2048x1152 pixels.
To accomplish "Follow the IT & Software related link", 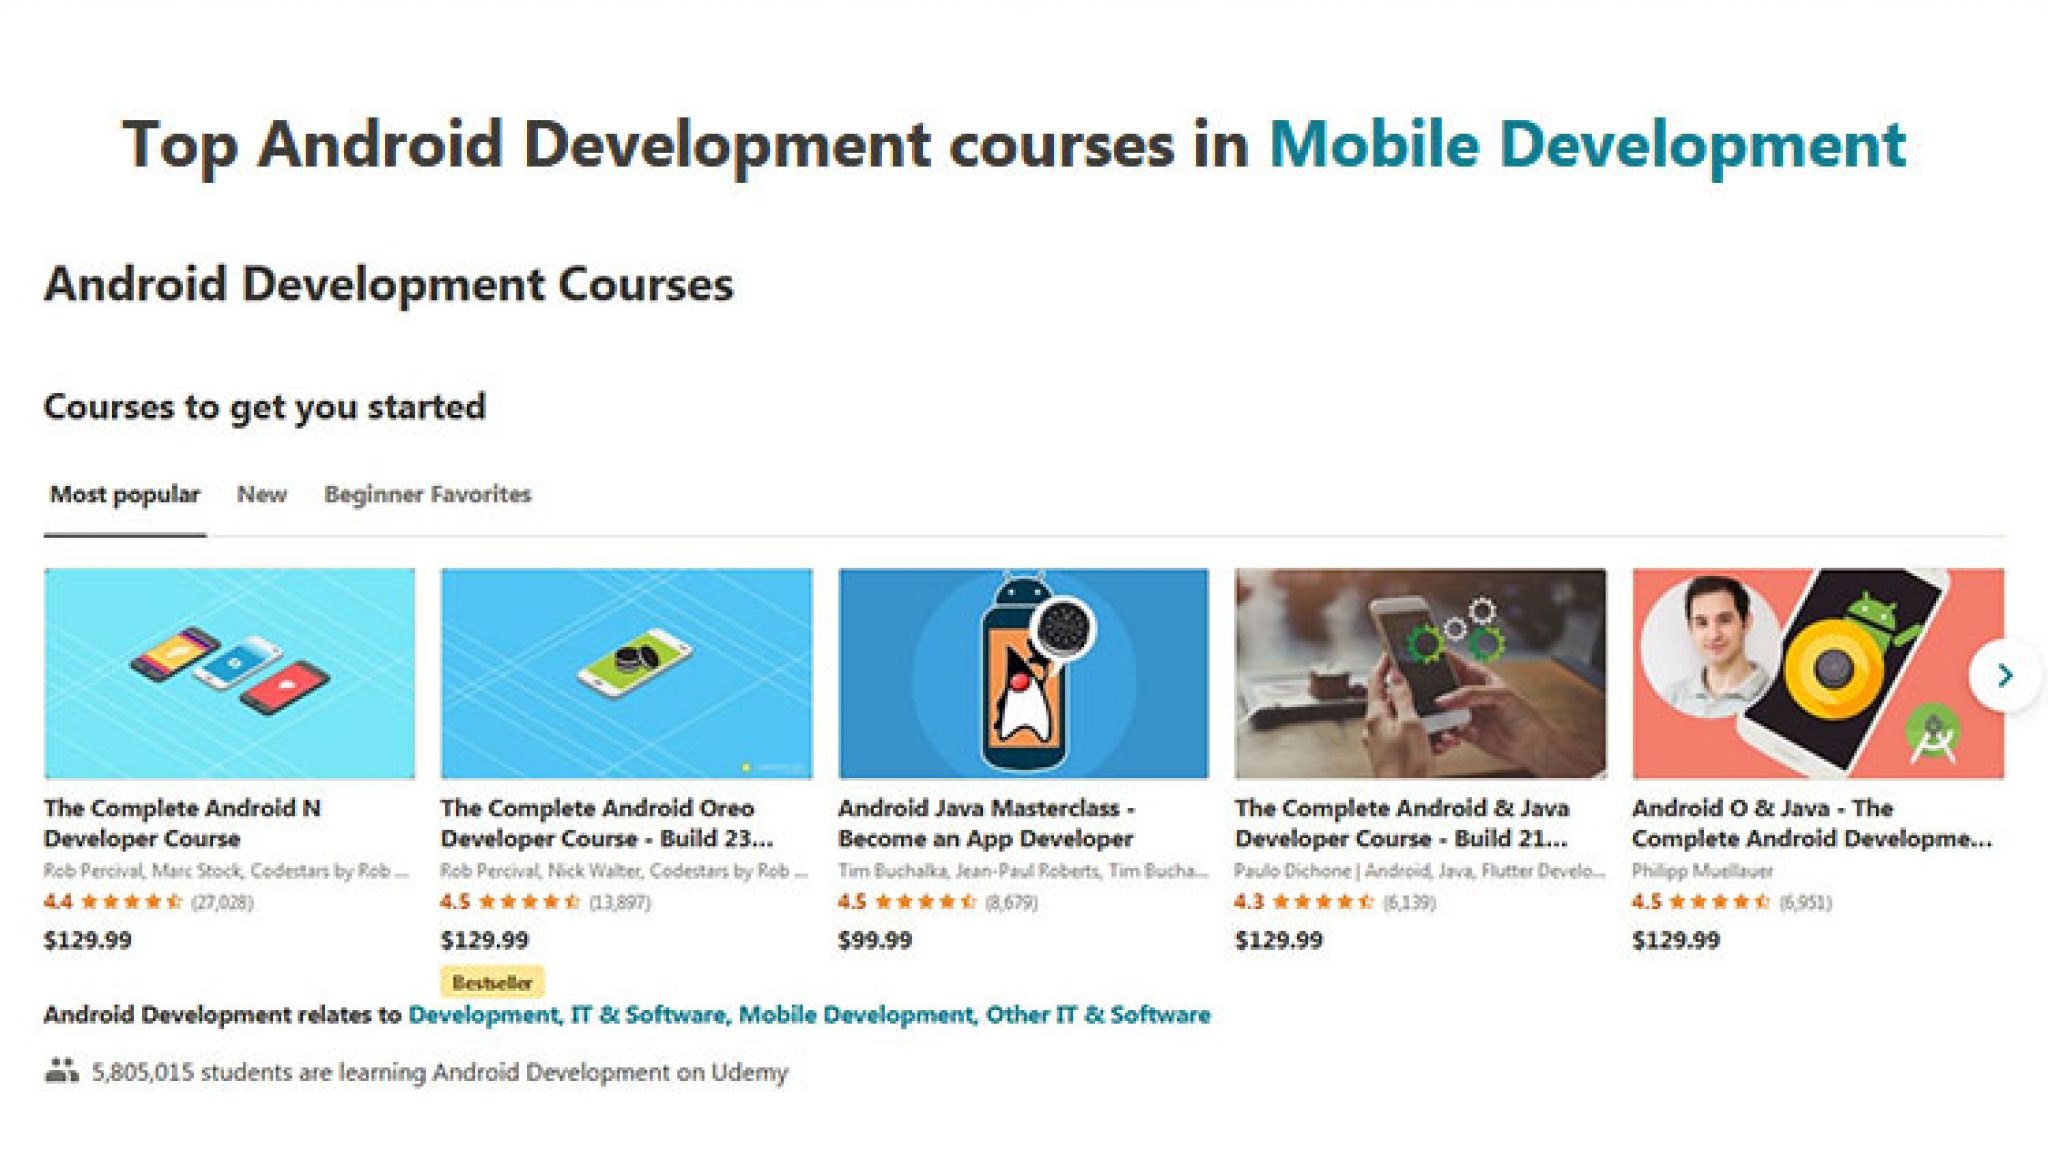I will pyautogui.click(x=648, y=1015).
